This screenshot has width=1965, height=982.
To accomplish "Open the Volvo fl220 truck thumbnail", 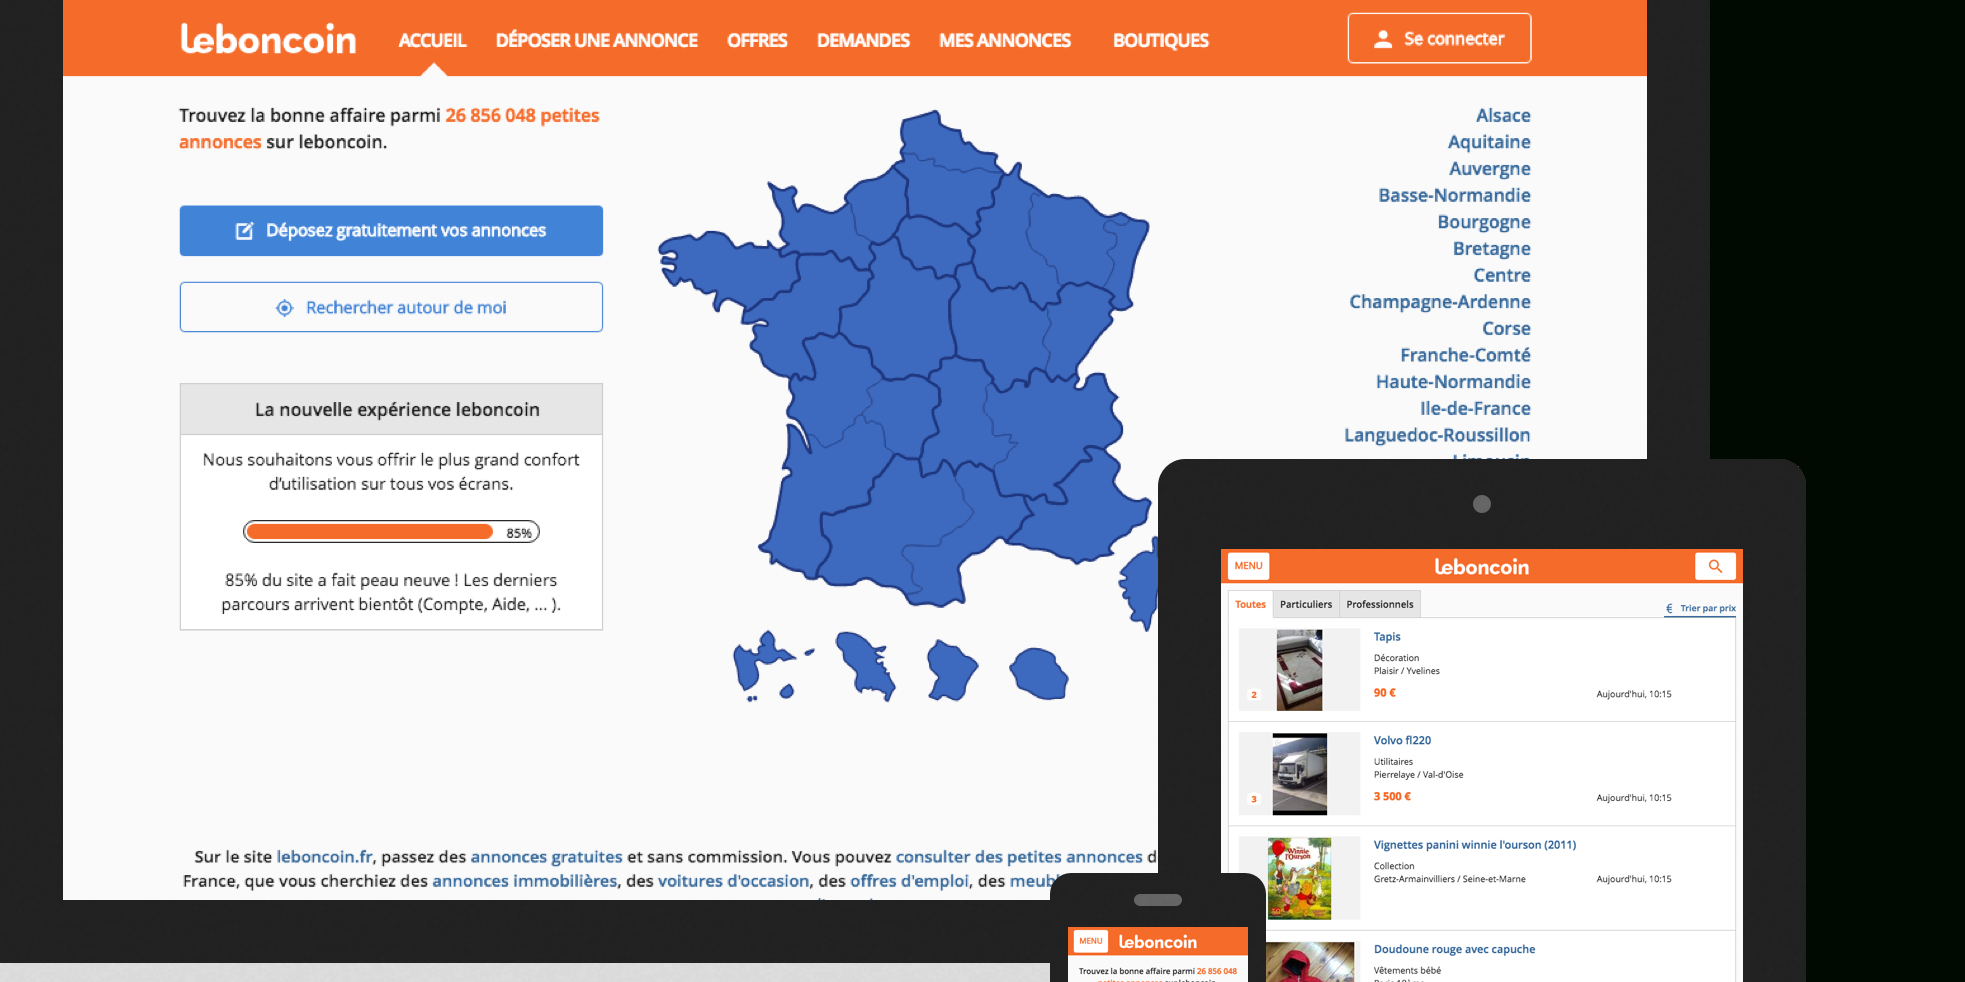I will 1299,774.
